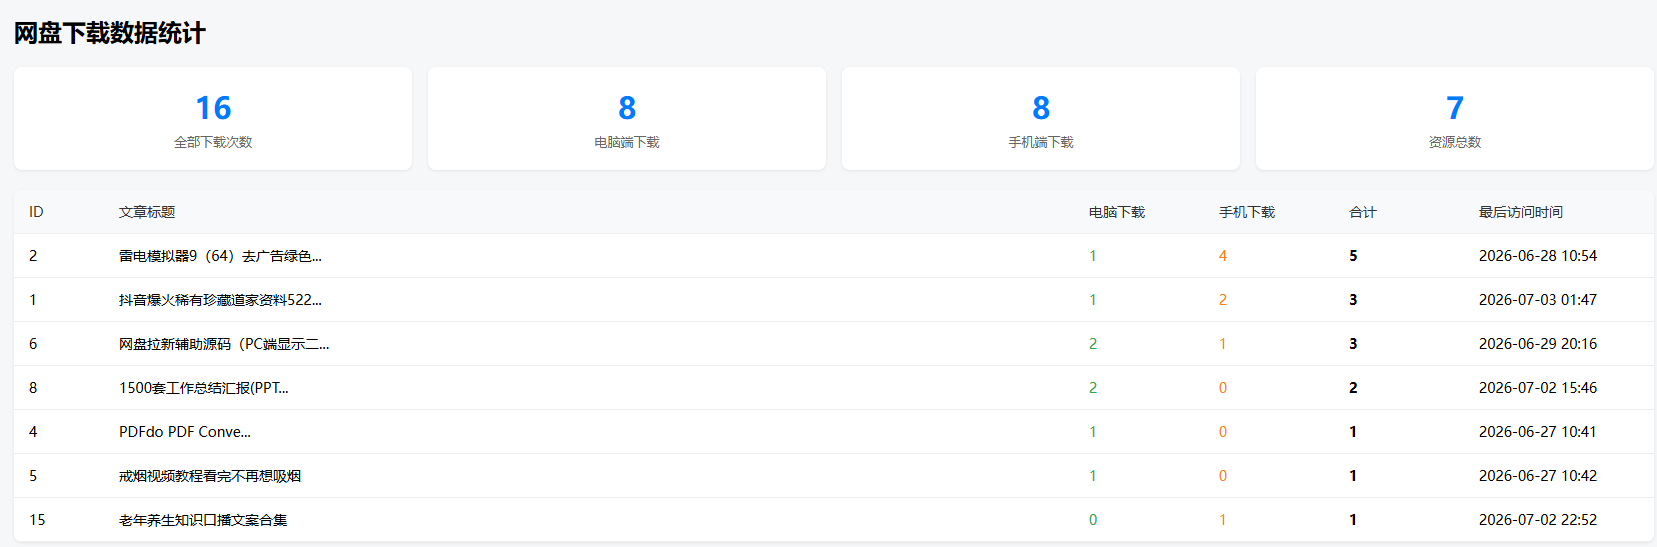
Task: Click the 合计 column header
Action: (1363, 212)
